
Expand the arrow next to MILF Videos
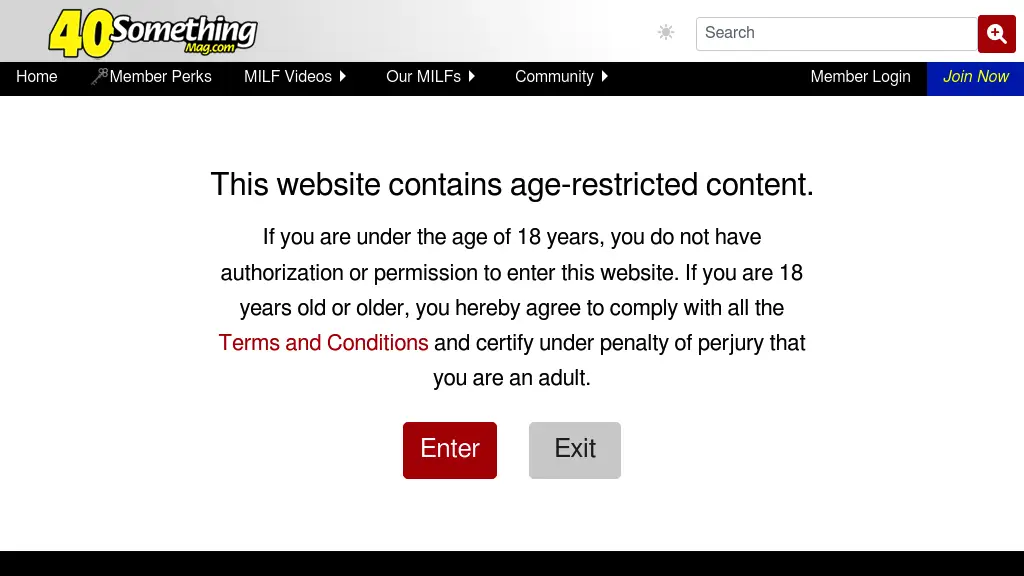343,77
